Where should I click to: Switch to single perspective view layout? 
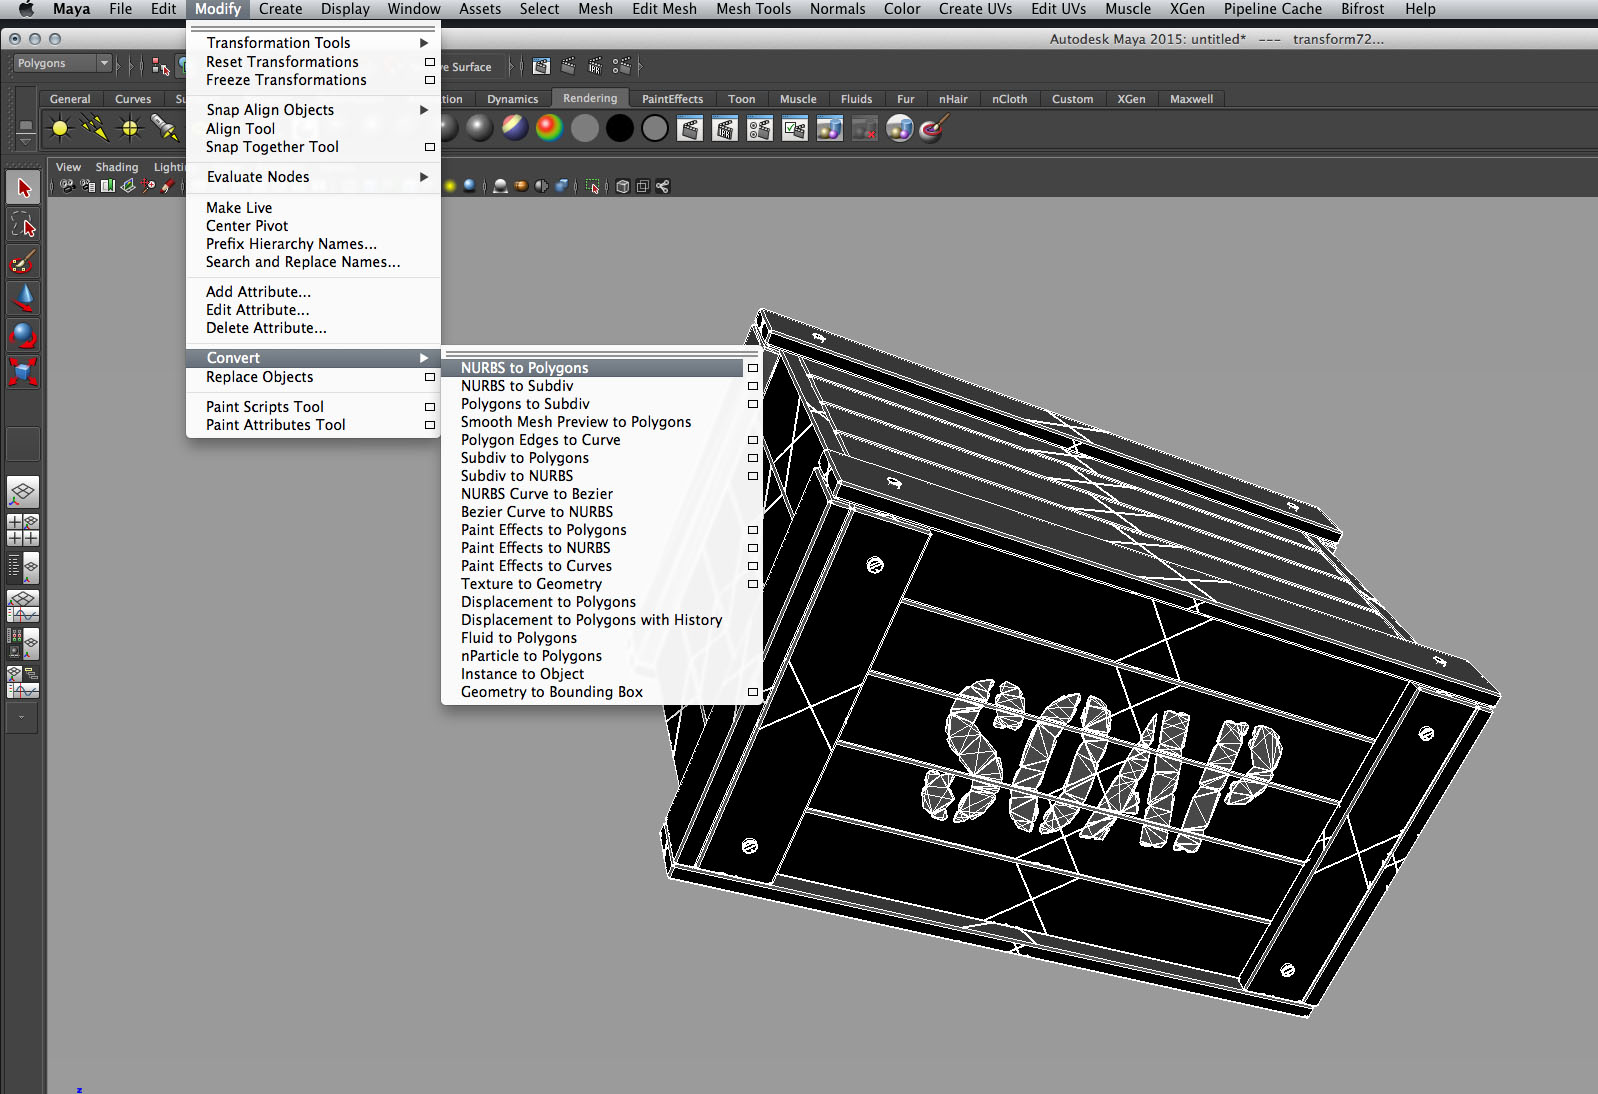tap(23, 492)
